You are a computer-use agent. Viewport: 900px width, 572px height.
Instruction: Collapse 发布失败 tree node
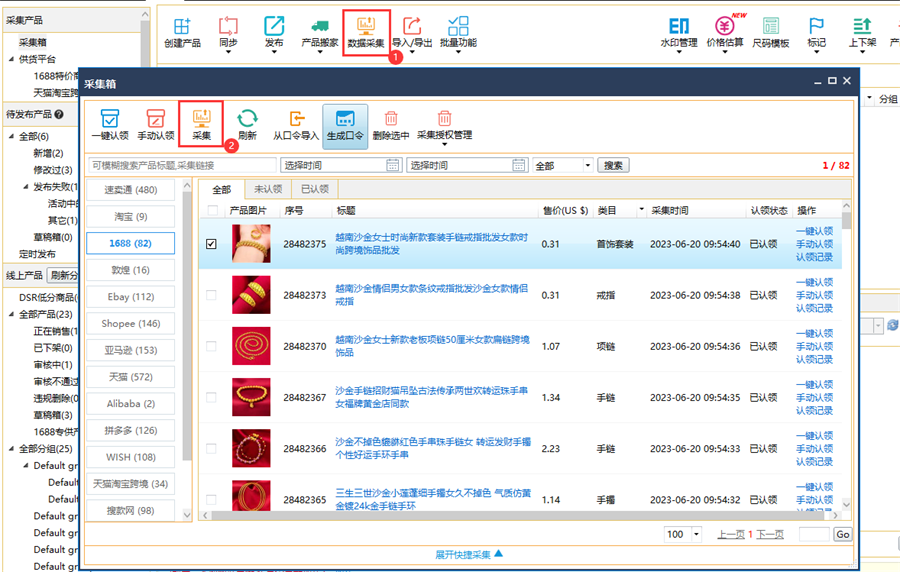(26, 187)
